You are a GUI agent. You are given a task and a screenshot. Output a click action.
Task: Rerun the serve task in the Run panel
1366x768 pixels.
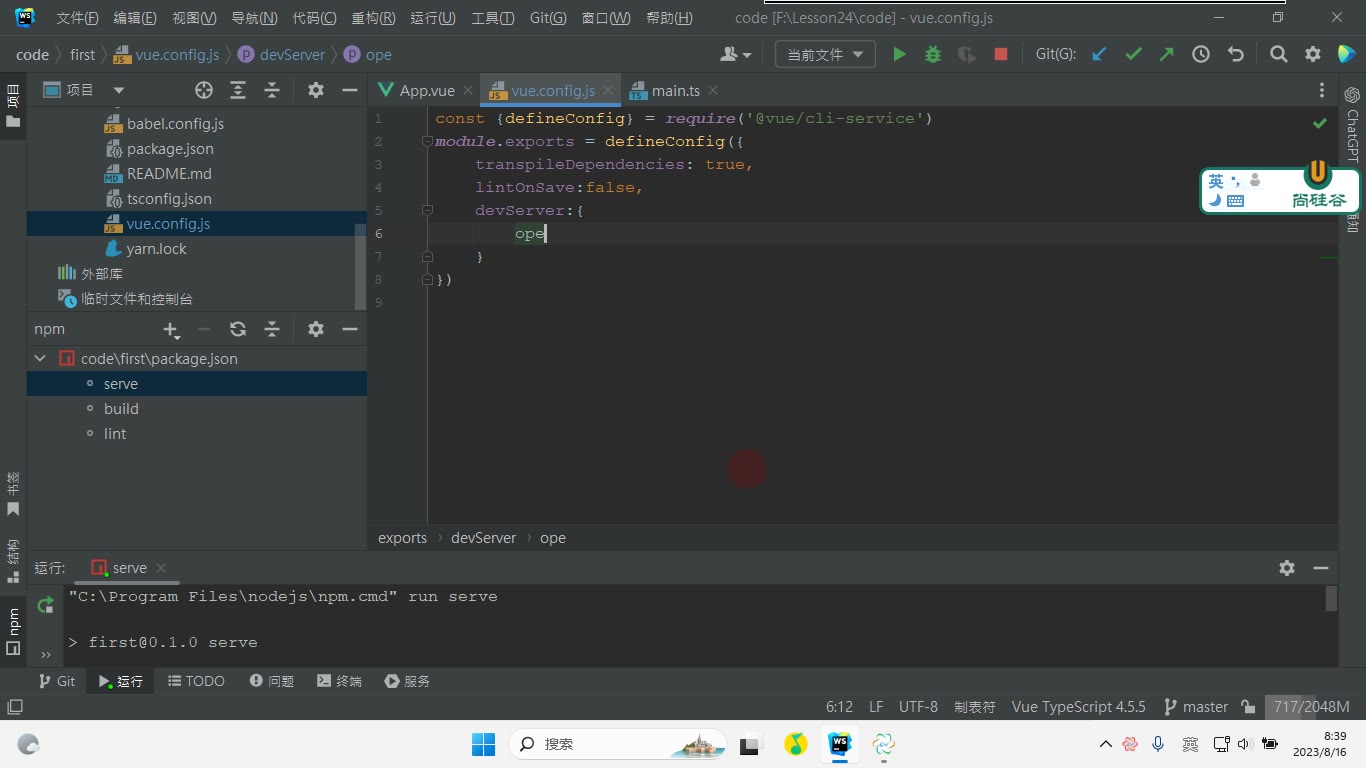pos(45,605)
